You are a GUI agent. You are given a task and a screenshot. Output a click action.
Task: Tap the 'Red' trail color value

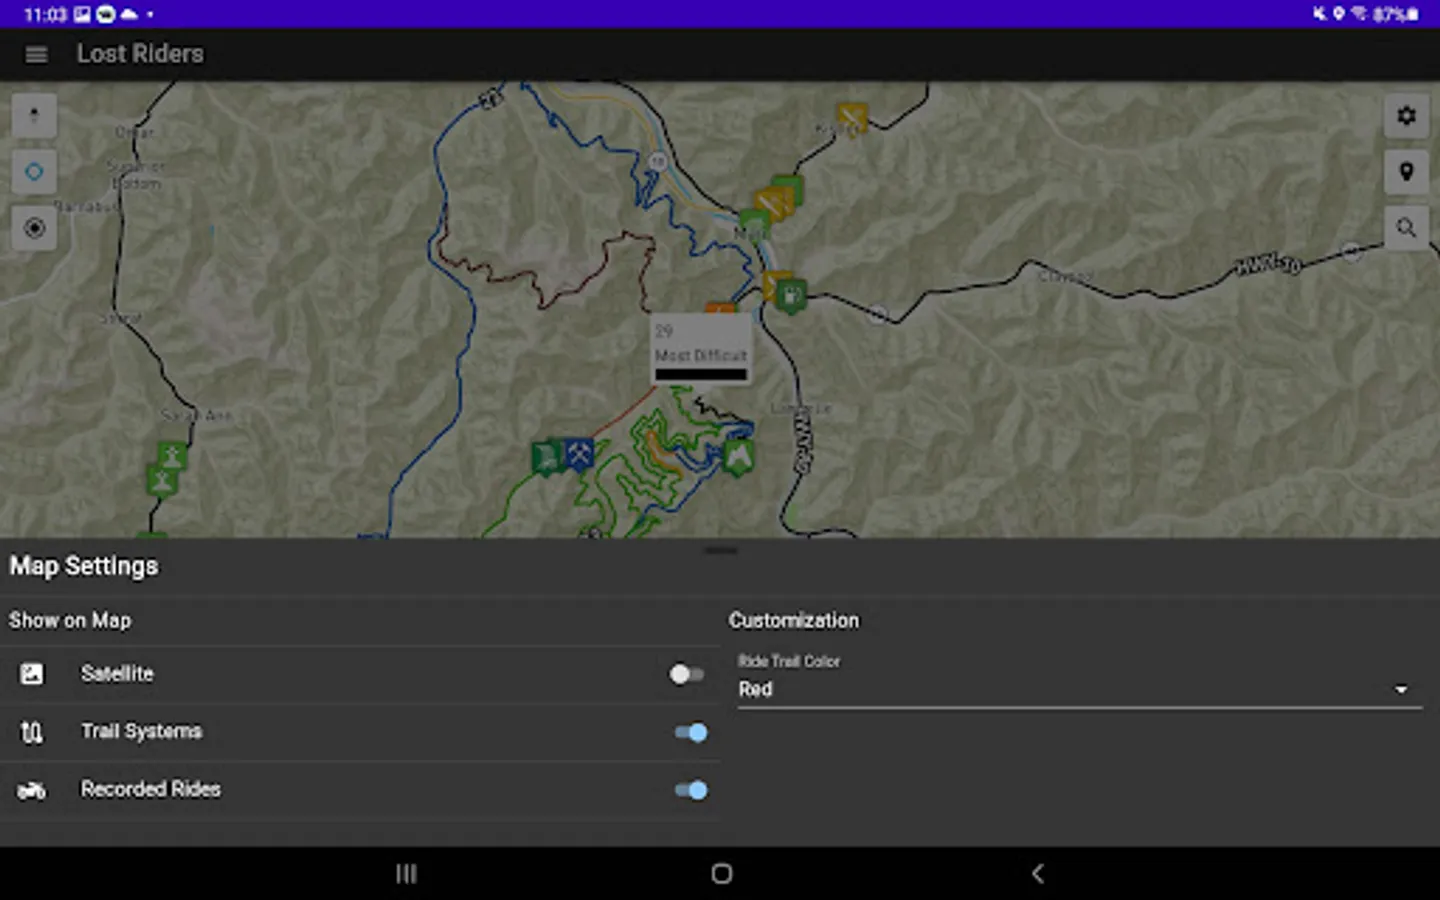coord(755,689)
